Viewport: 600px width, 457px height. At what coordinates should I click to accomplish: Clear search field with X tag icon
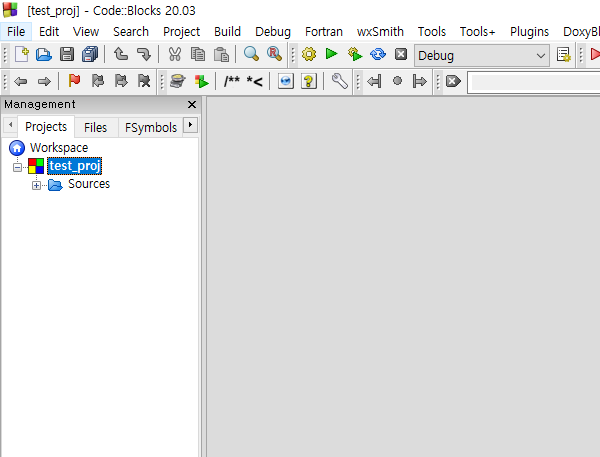click(x=453, y=81)
